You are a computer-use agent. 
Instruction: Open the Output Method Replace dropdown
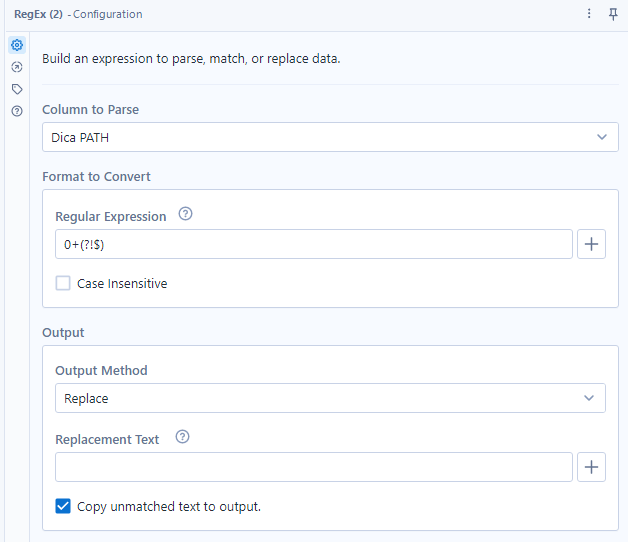[330, 398]
